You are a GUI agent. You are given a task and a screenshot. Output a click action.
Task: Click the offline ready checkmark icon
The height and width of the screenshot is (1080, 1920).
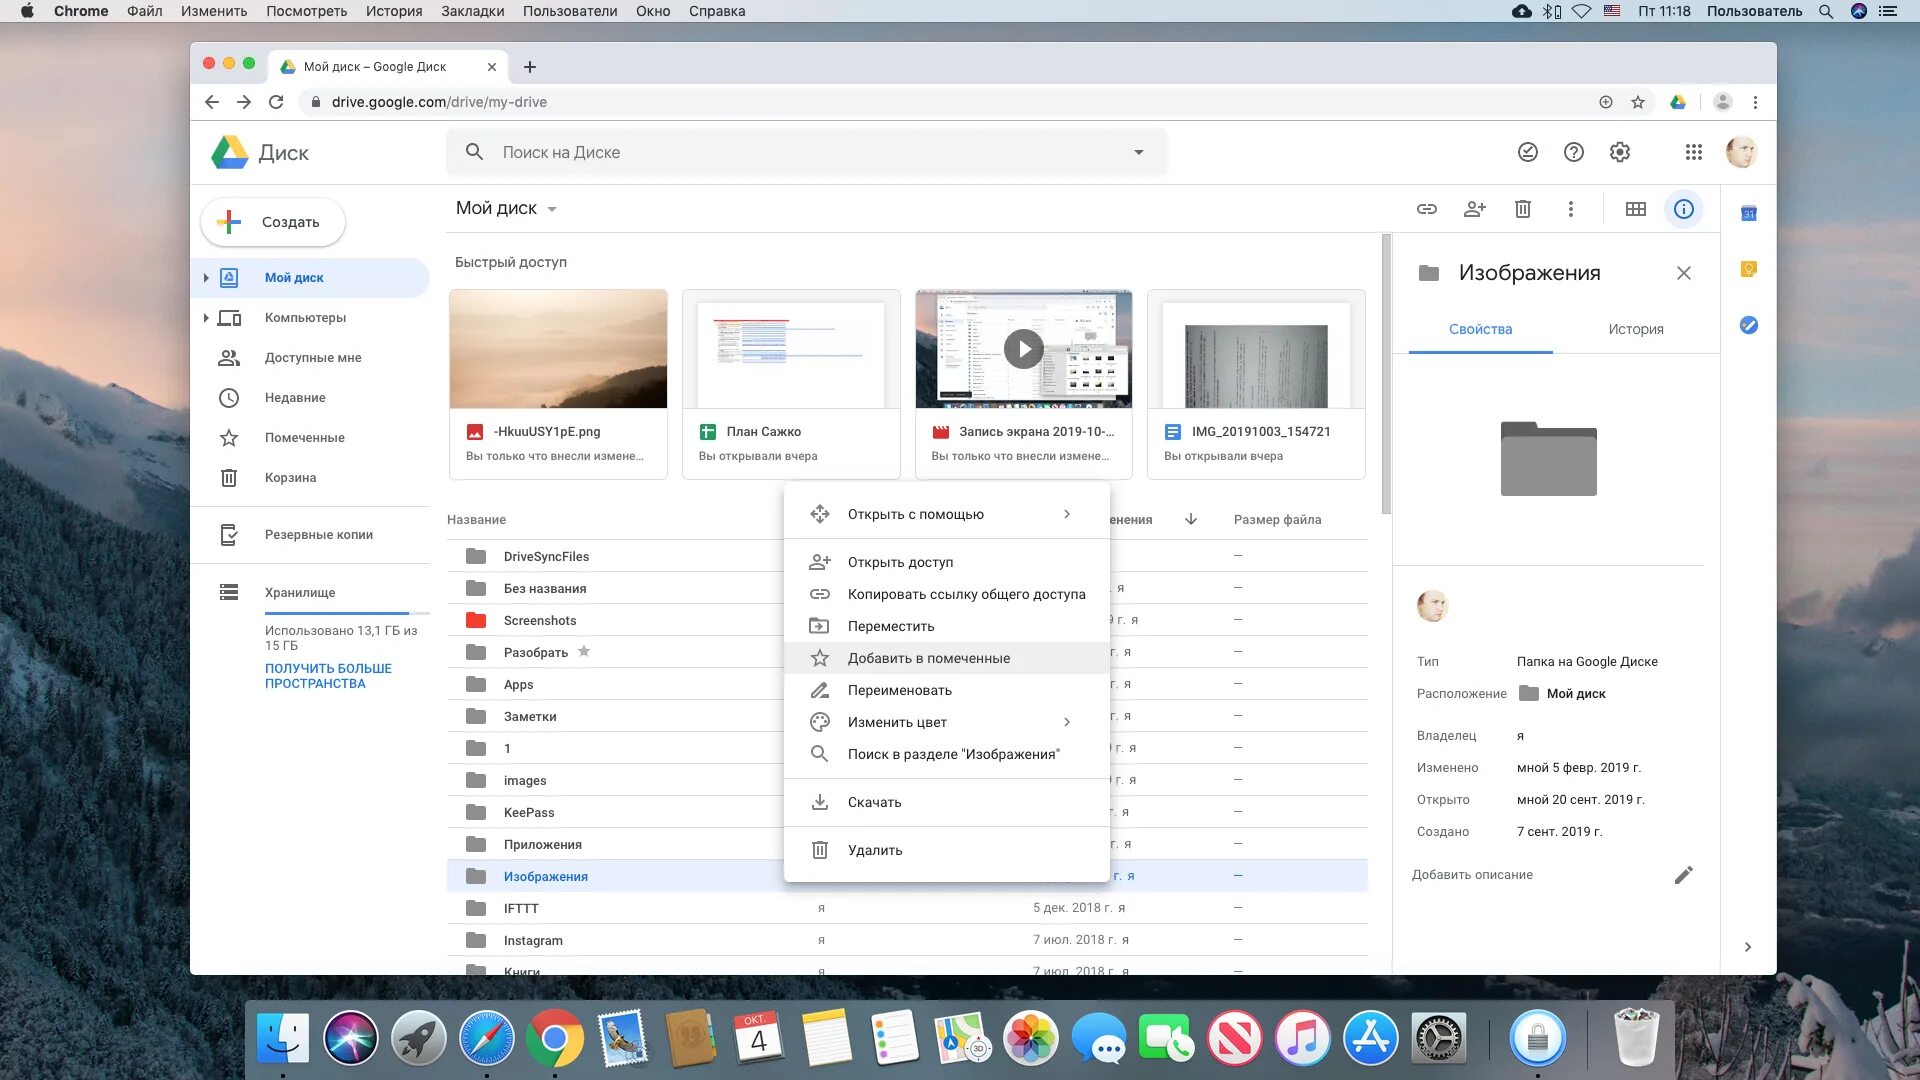tap(1527, 152)
